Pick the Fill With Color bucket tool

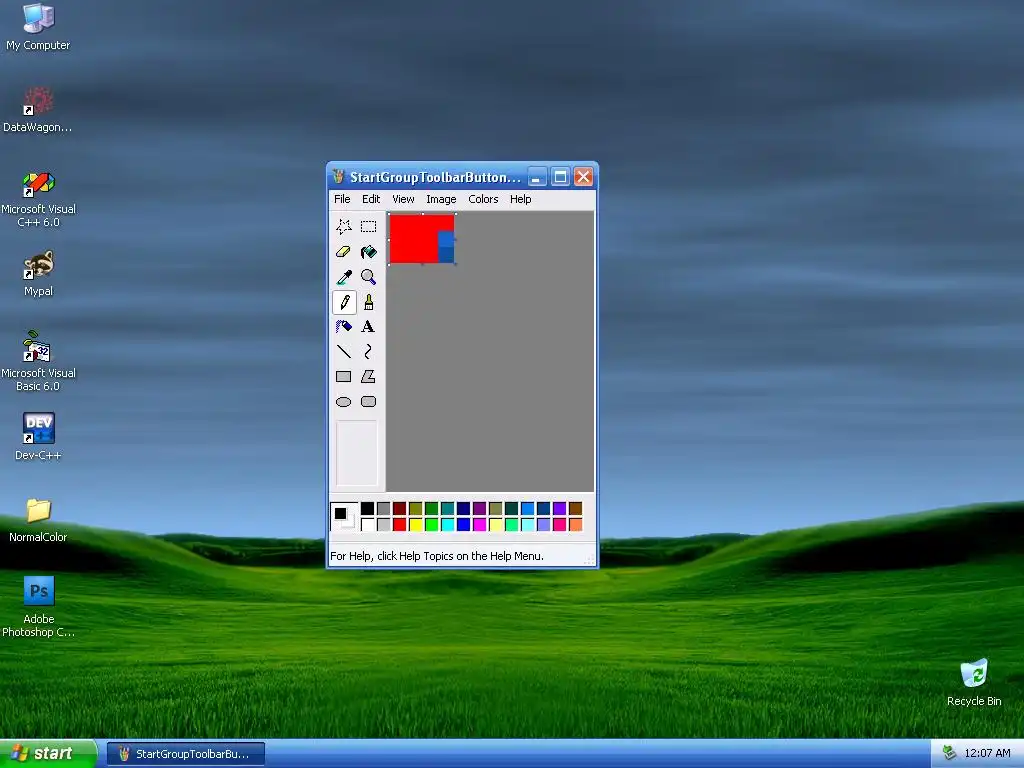(368, 252)
